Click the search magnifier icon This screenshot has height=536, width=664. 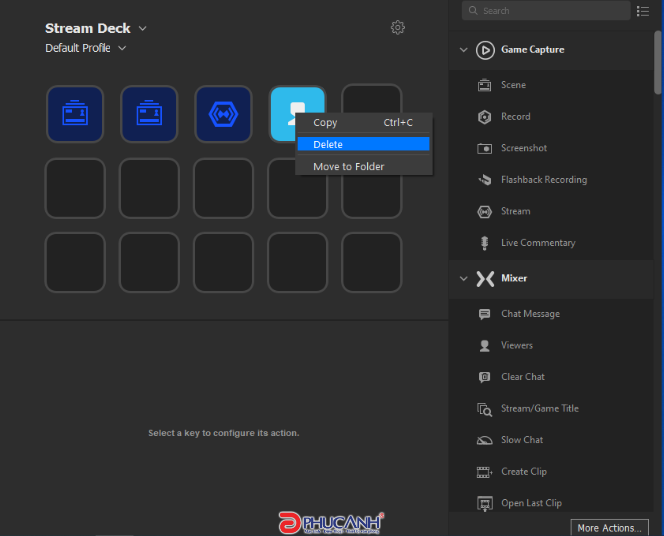[x=473, y=11]
